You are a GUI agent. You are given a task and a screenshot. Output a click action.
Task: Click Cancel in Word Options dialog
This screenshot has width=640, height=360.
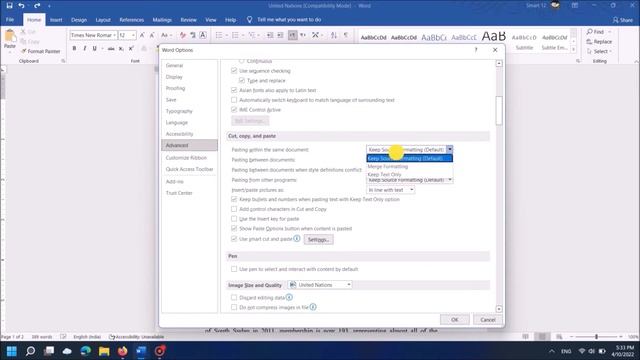pyautogui.click(x=488, y=320)
